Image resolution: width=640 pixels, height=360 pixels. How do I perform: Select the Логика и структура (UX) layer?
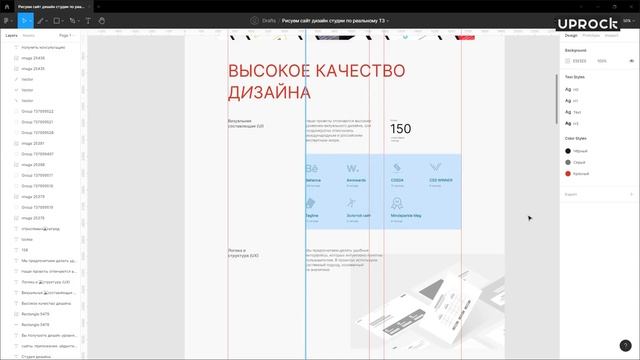(x=45, y=282)
